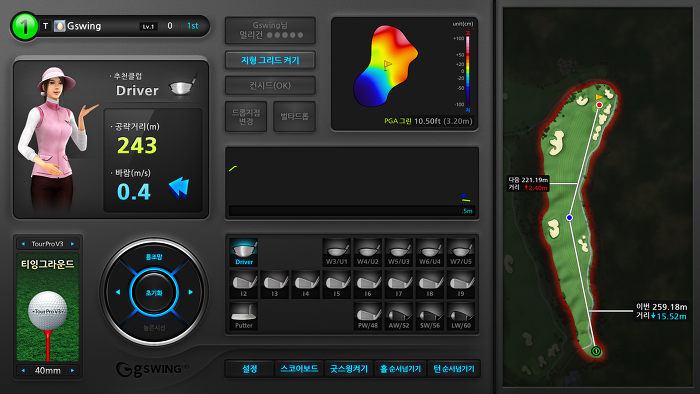700x394 pixels.
Task: Click the Gswing player name
Action: point(84,26)
